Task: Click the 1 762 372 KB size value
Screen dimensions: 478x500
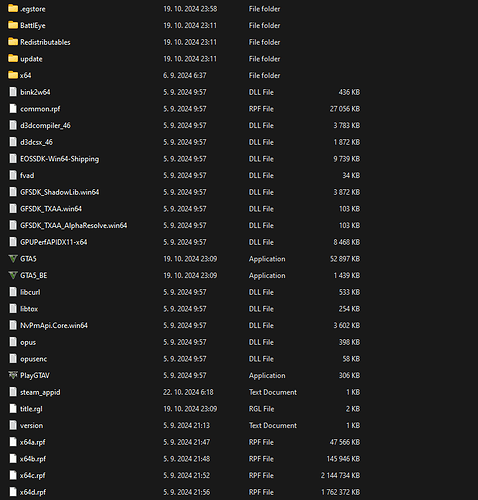Action: click(341, 492)
